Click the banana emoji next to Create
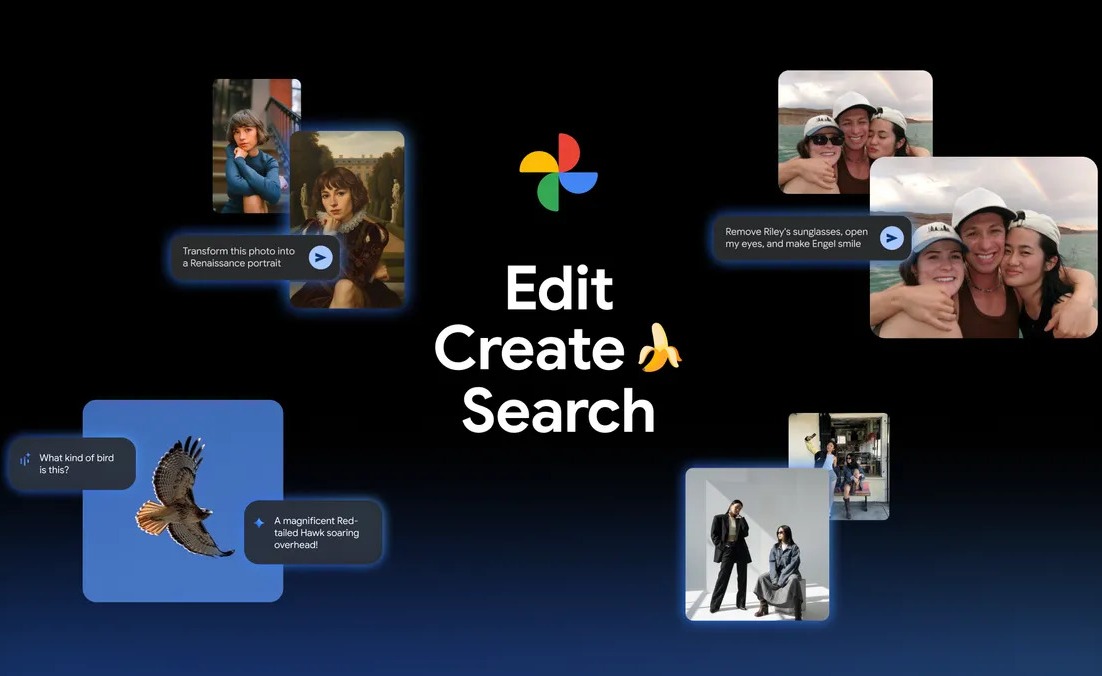Image resolution: width=1102 pixels, height=676 pixels. [x=660, y=348]
